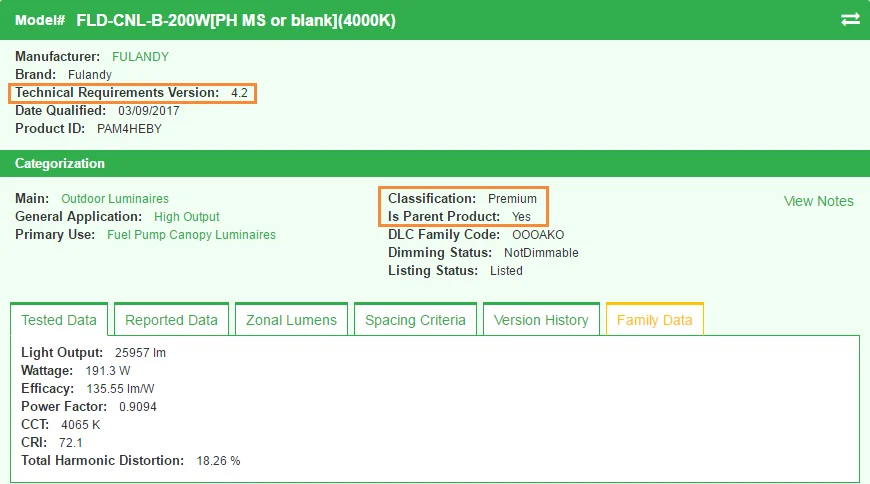Click the Product ID value PAM4HEBY
Screen dimensions: 870x484
129,129
